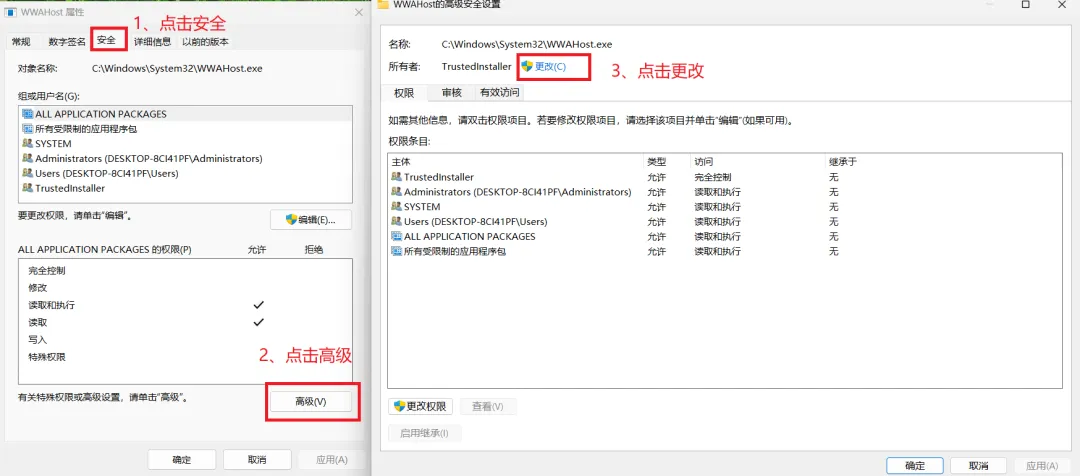
Task: Open the 常规 tab in WWAHost properties
Action: click(21, 42)
